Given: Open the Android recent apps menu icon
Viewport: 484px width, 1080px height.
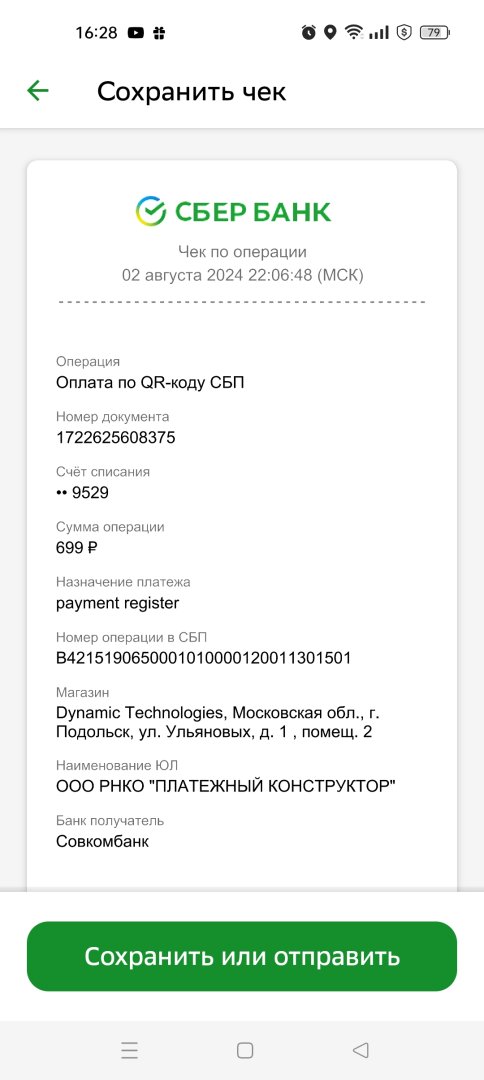Looking at the screenshot, I should point(129,1050).
